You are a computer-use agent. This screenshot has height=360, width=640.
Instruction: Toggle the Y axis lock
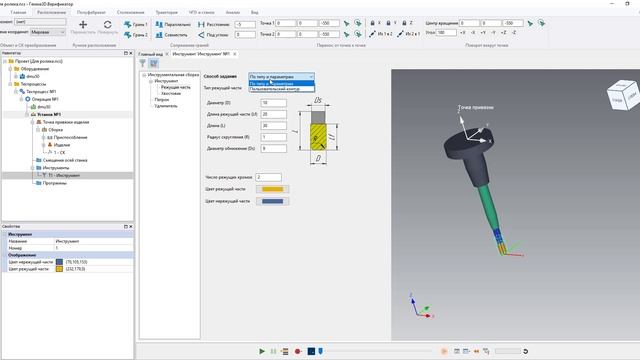pyautogui.click(x=388, y=23)
